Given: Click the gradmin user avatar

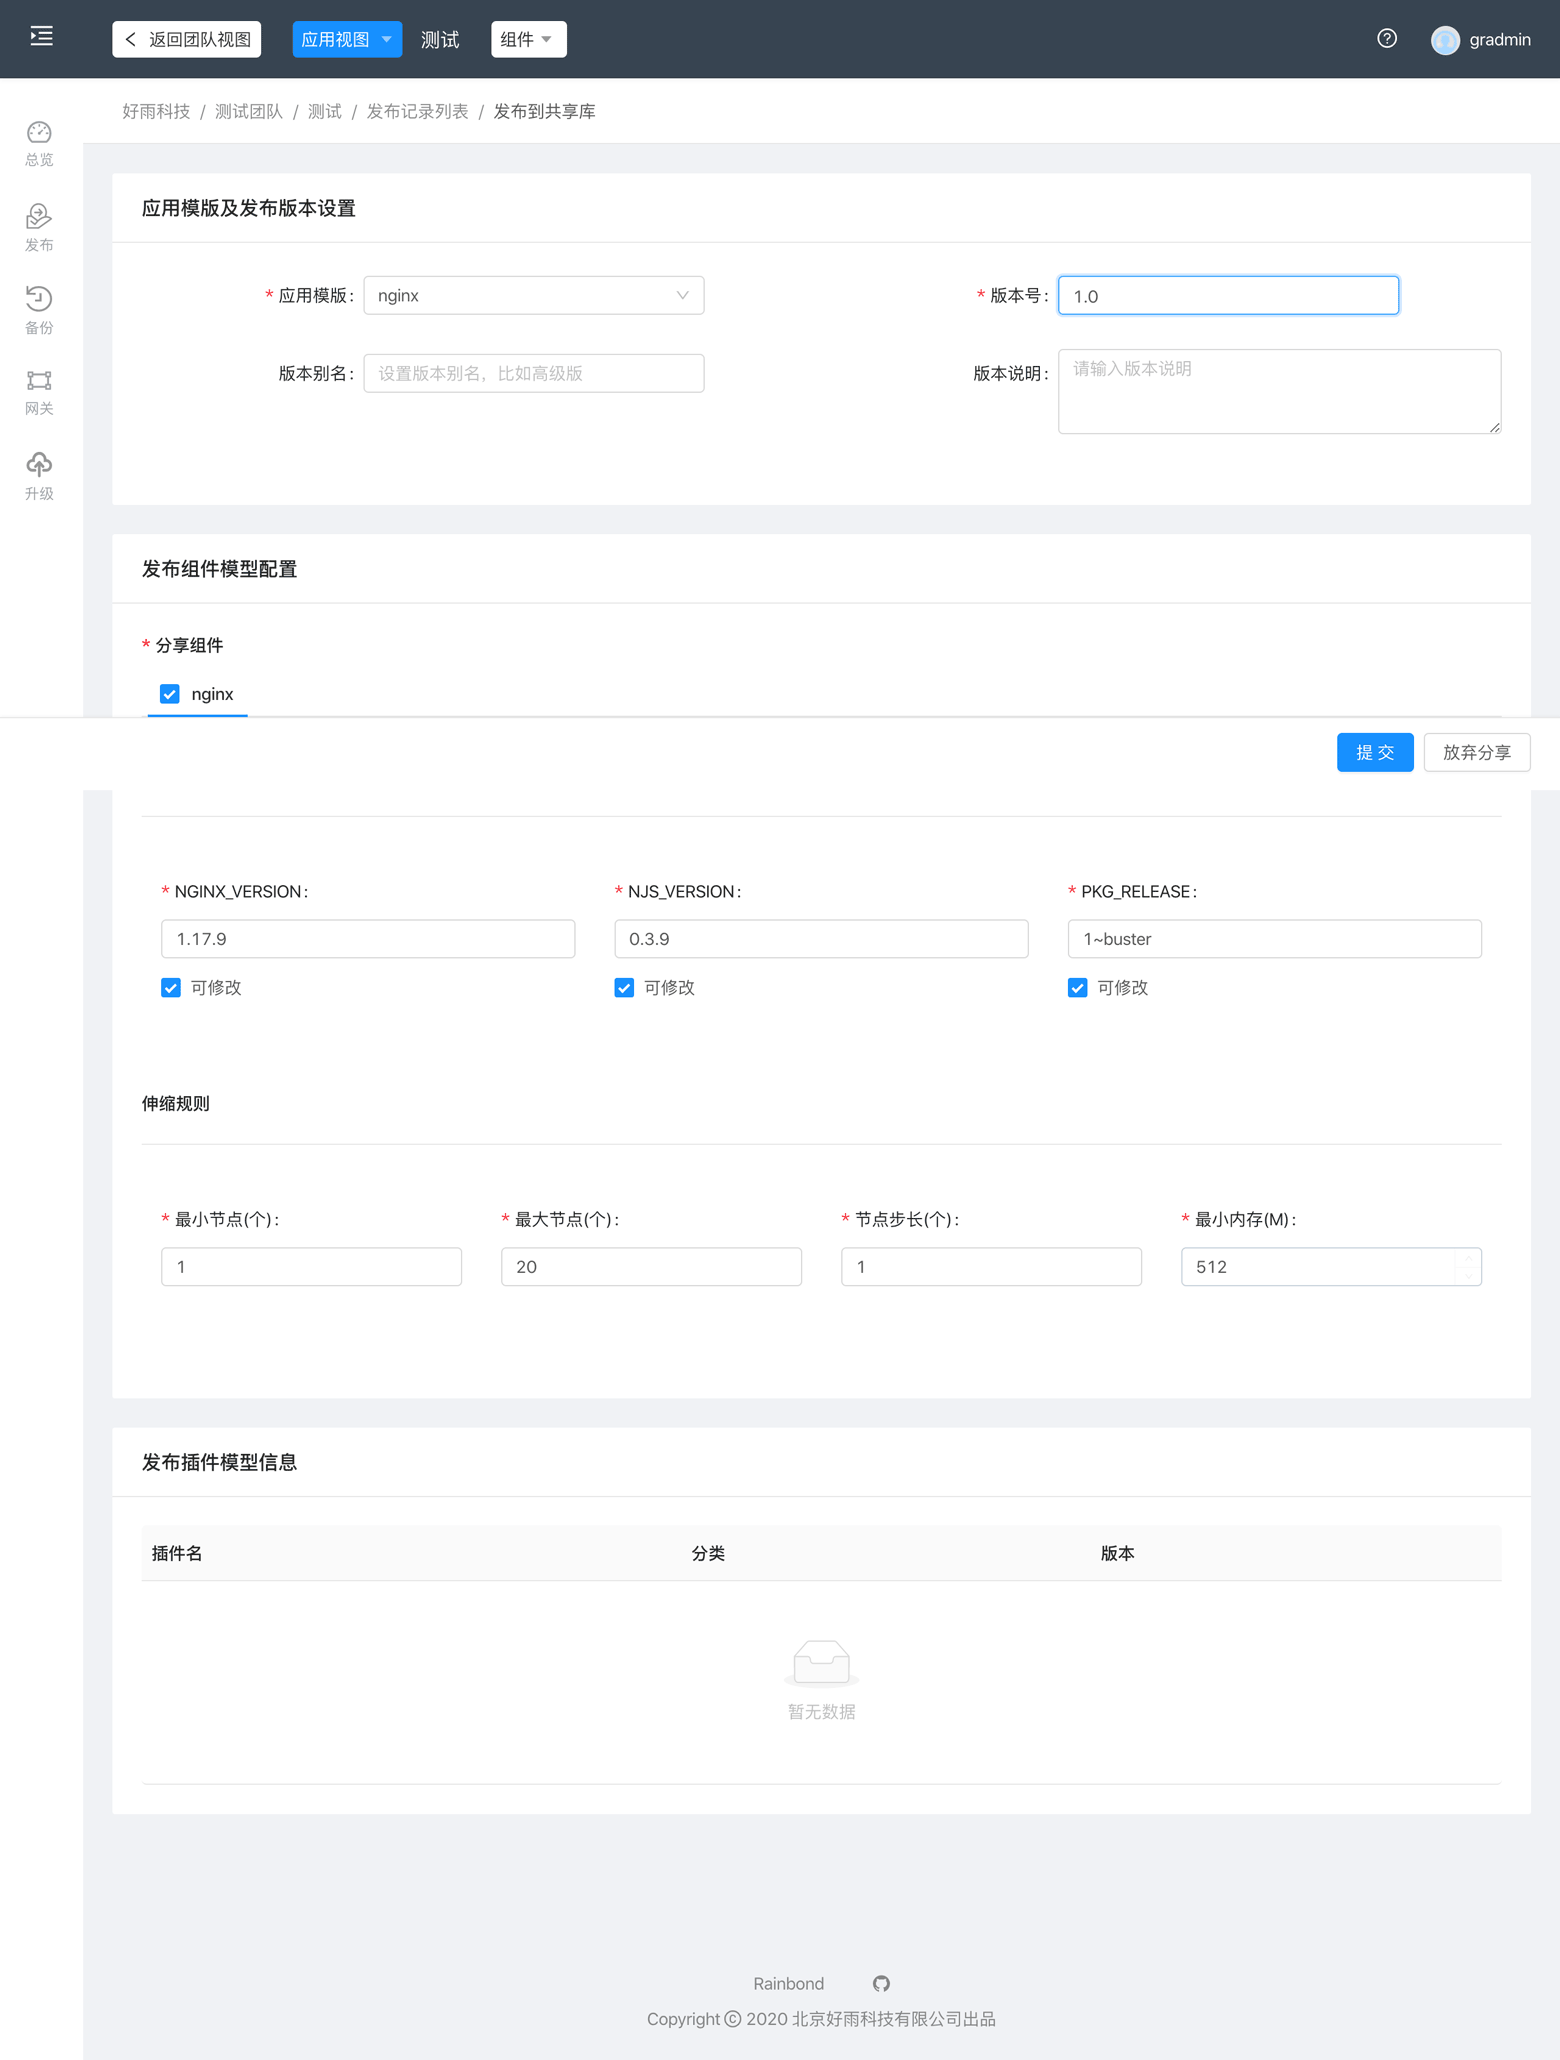Looking at the screenshot, I should (1445, 40).
